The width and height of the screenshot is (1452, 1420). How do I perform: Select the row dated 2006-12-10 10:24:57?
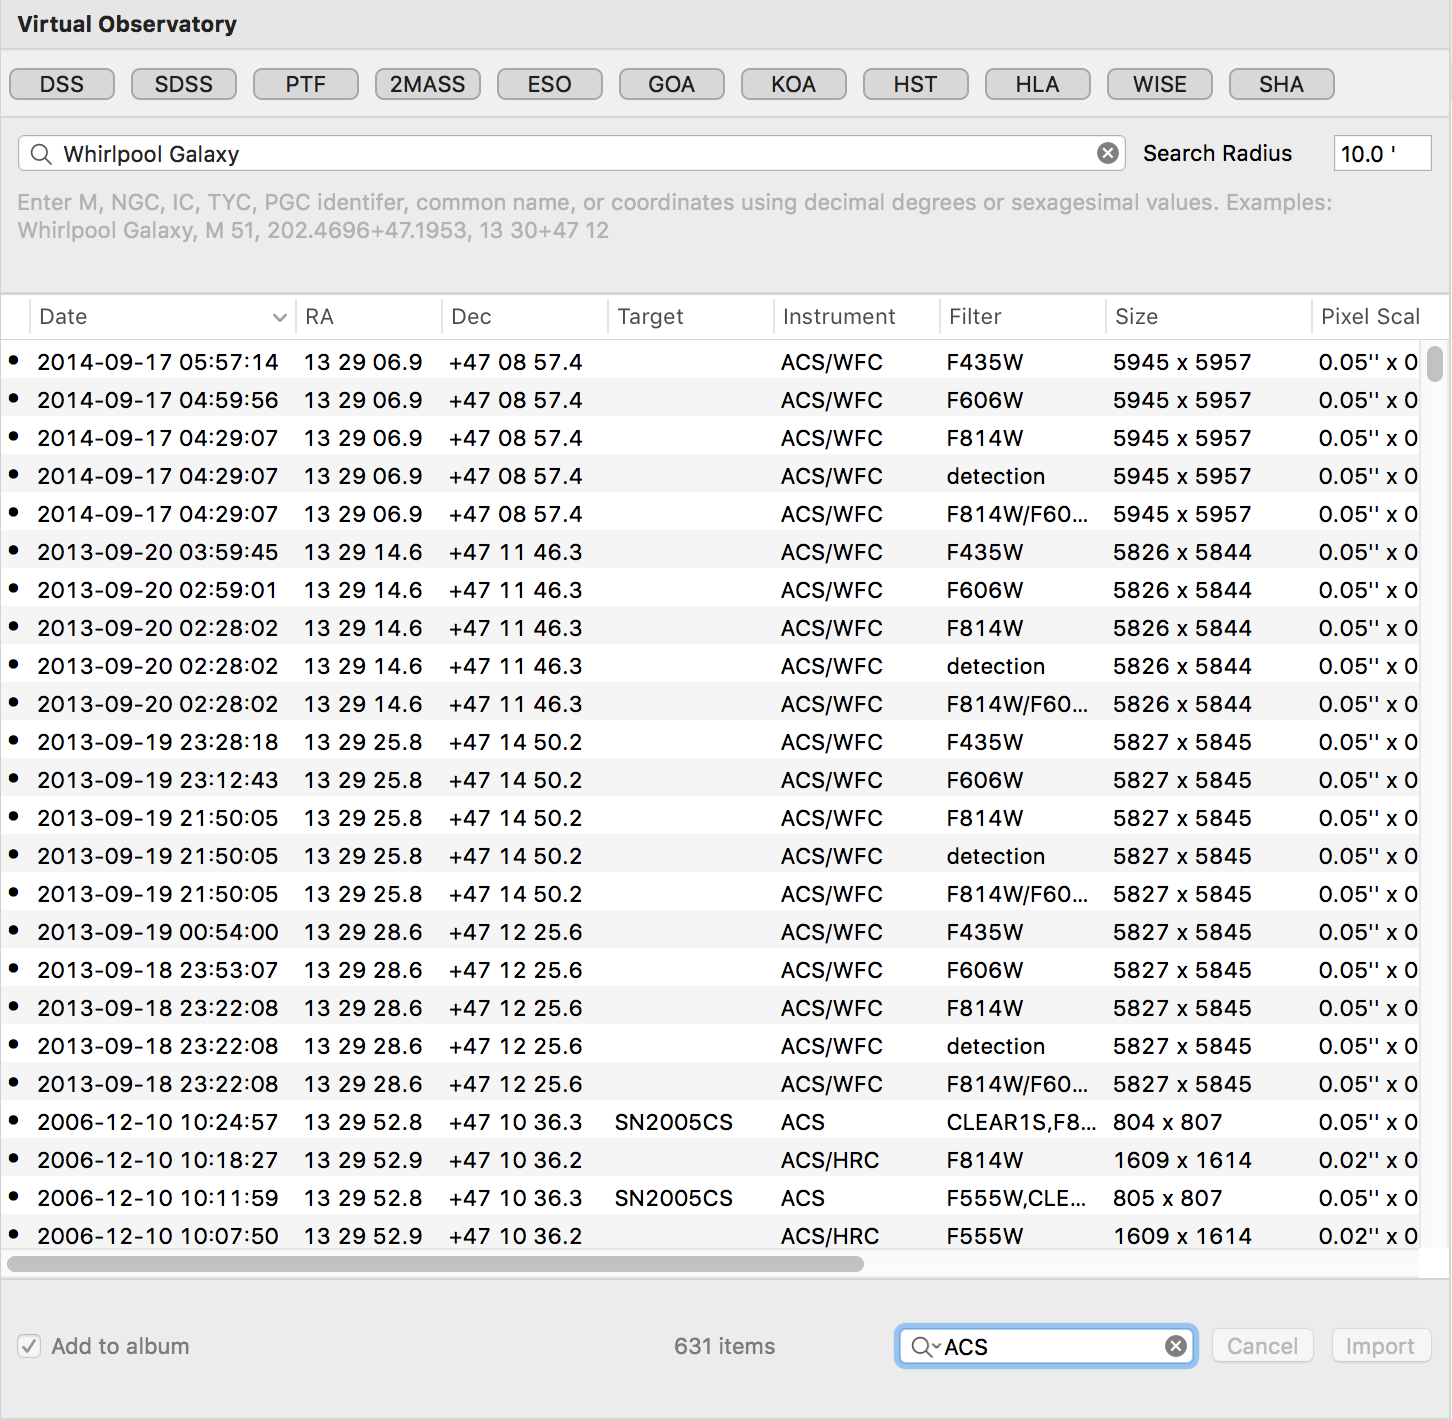click(710, 1121)
